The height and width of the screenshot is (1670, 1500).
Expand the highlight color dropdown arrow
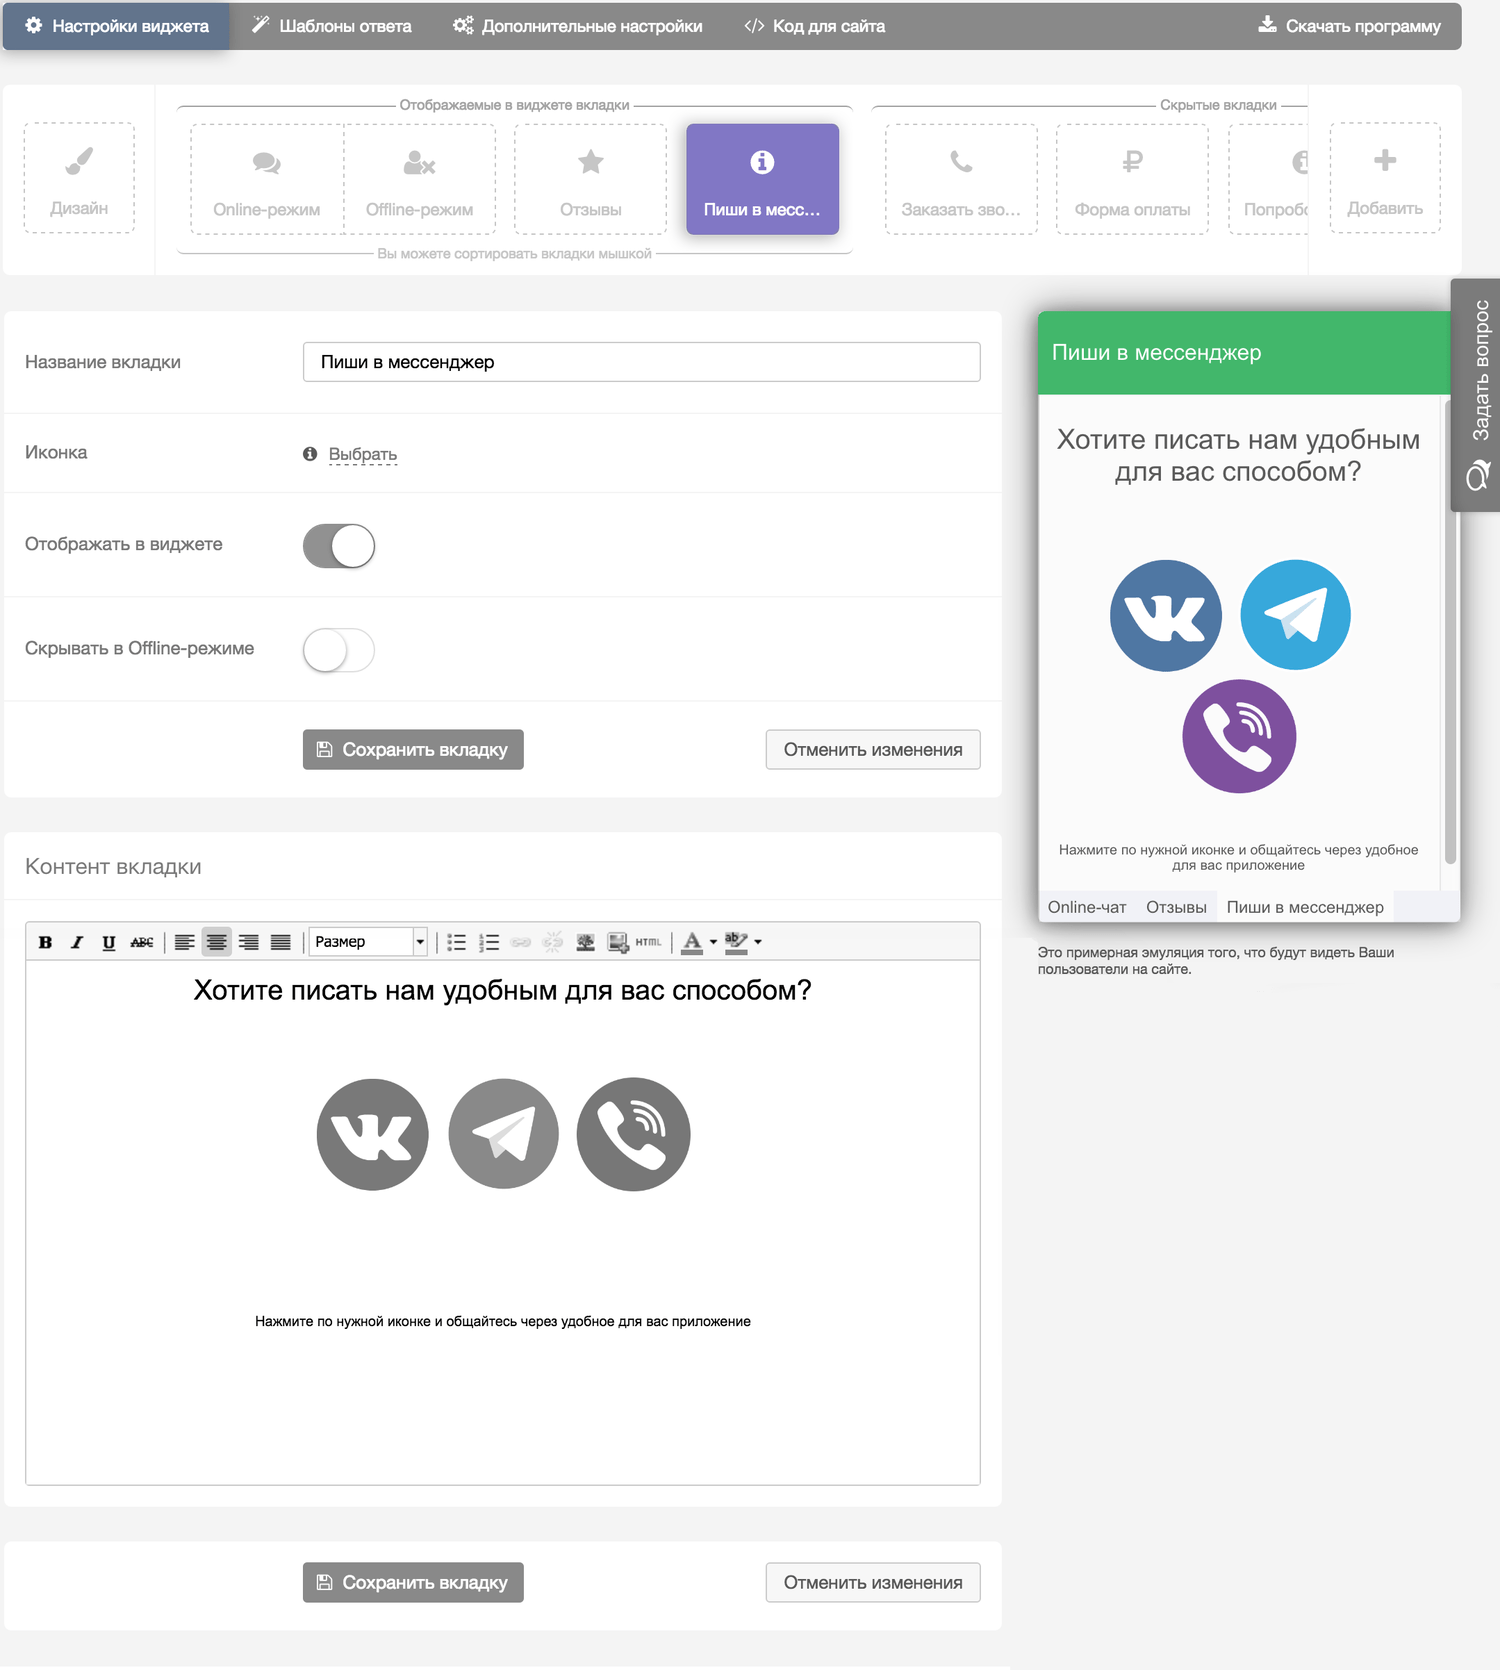pos(758,942)
